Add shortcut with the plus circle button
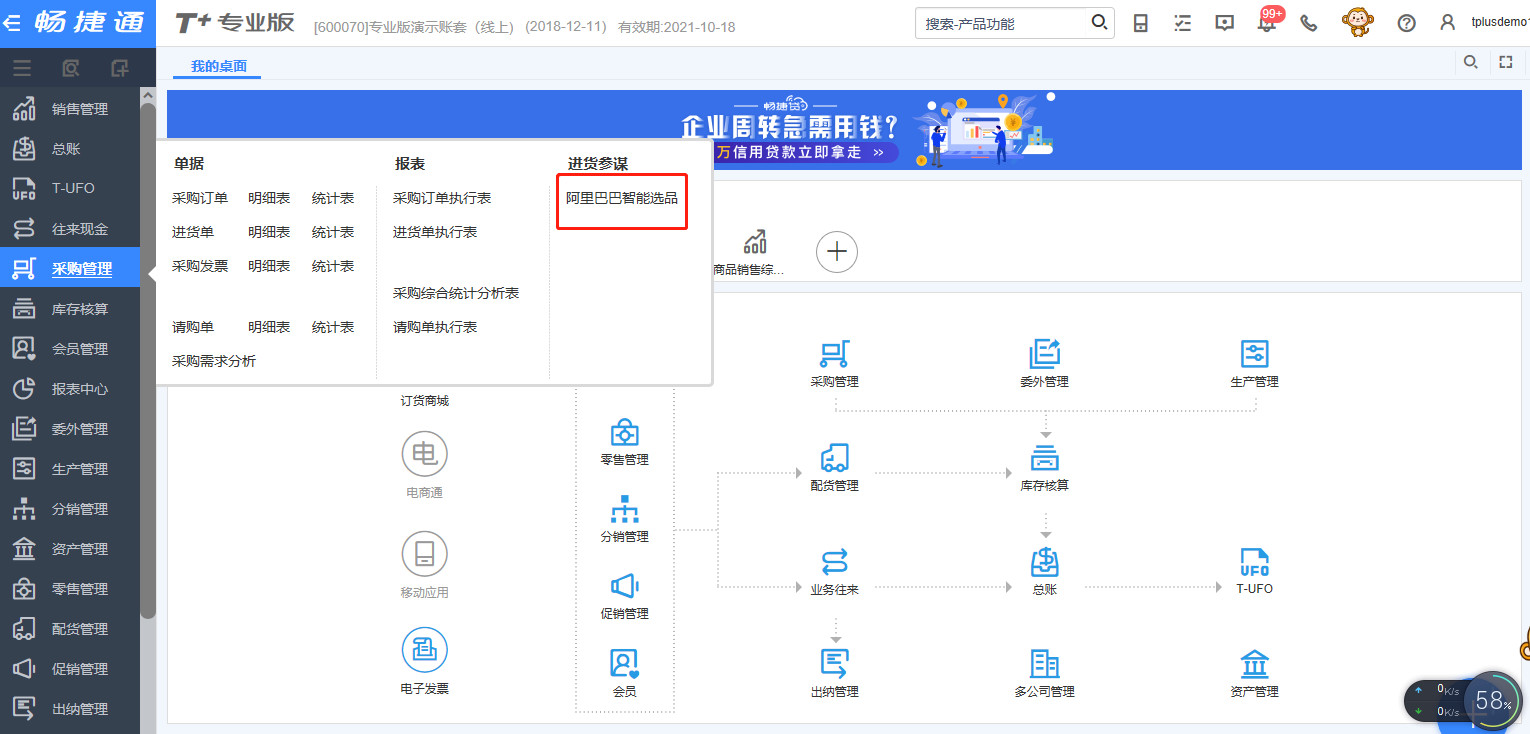The height and width of the screenshot is (734, 1530). point(837,251)
